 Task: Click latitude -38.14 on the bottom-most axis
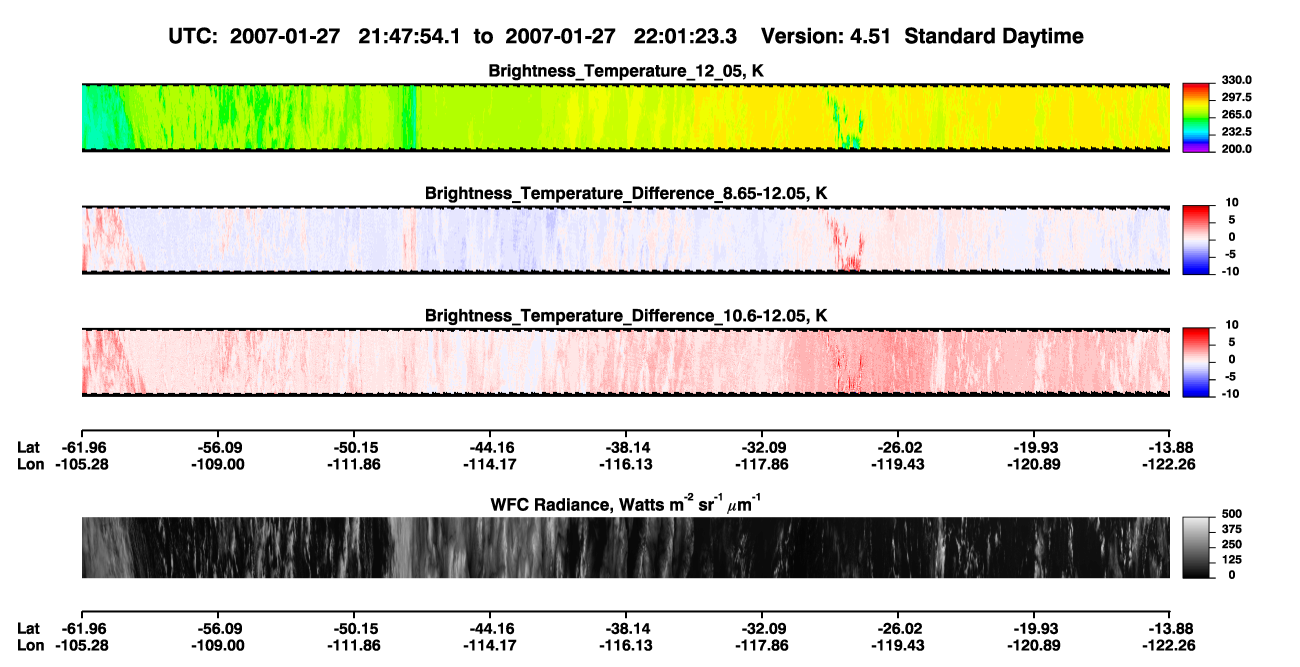626,629
